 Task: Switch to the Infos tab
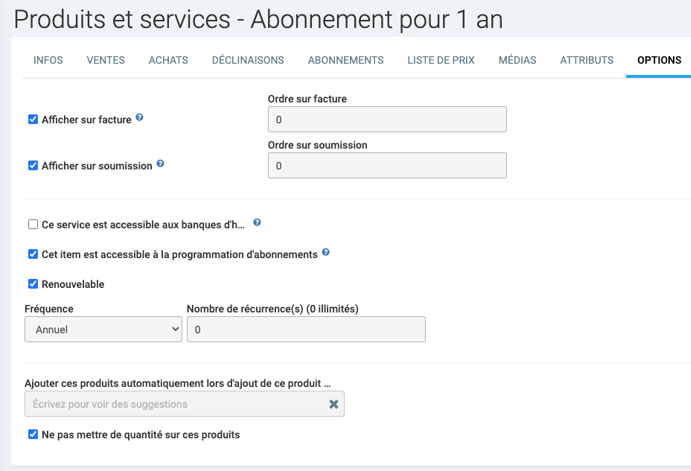pos(48,61)
